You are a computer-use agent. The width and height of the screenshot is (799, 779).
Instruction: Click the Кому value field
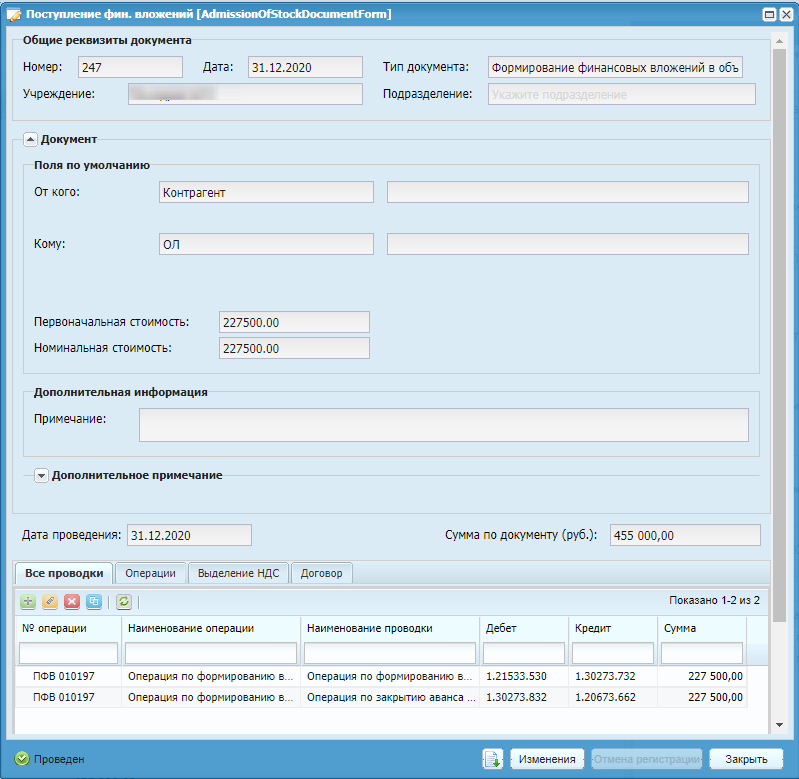(568, 244)
